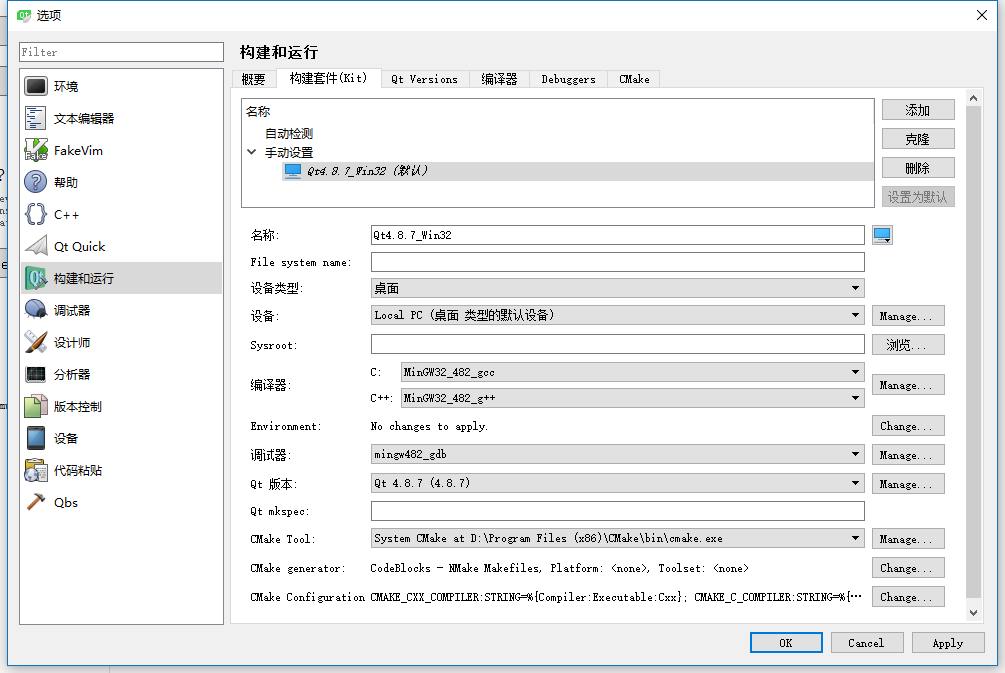1005x673 pixels.
Task: Click the 名称 name input field
Action: [x=617, y=235]
